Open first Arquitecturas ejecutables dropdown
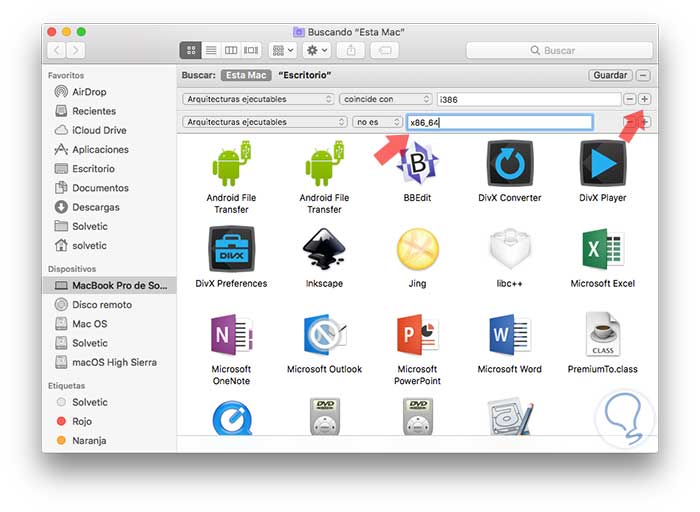The width and height of the screenshot is (700, 512). coord(258,99)
